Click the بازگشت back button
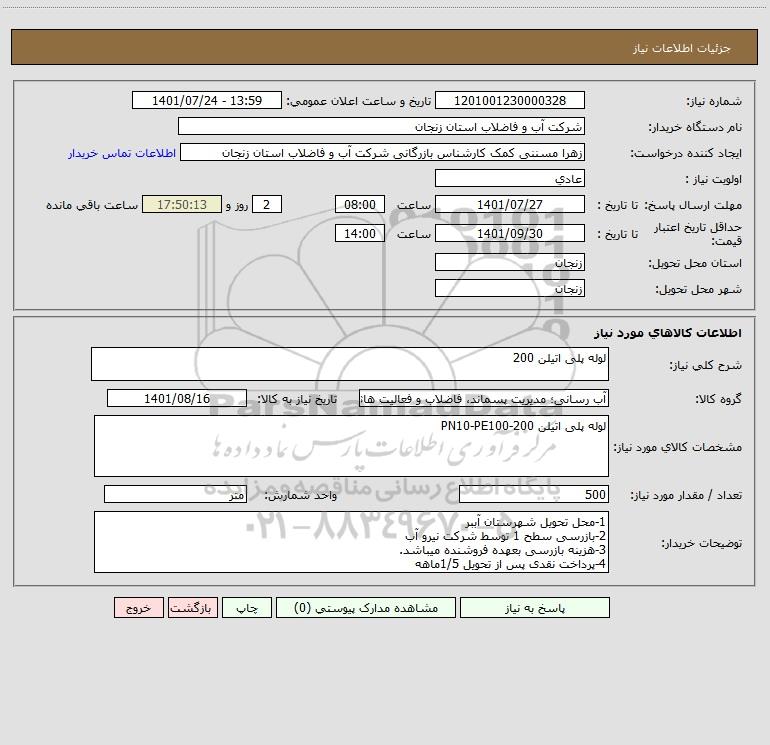 tap(192, 607)
